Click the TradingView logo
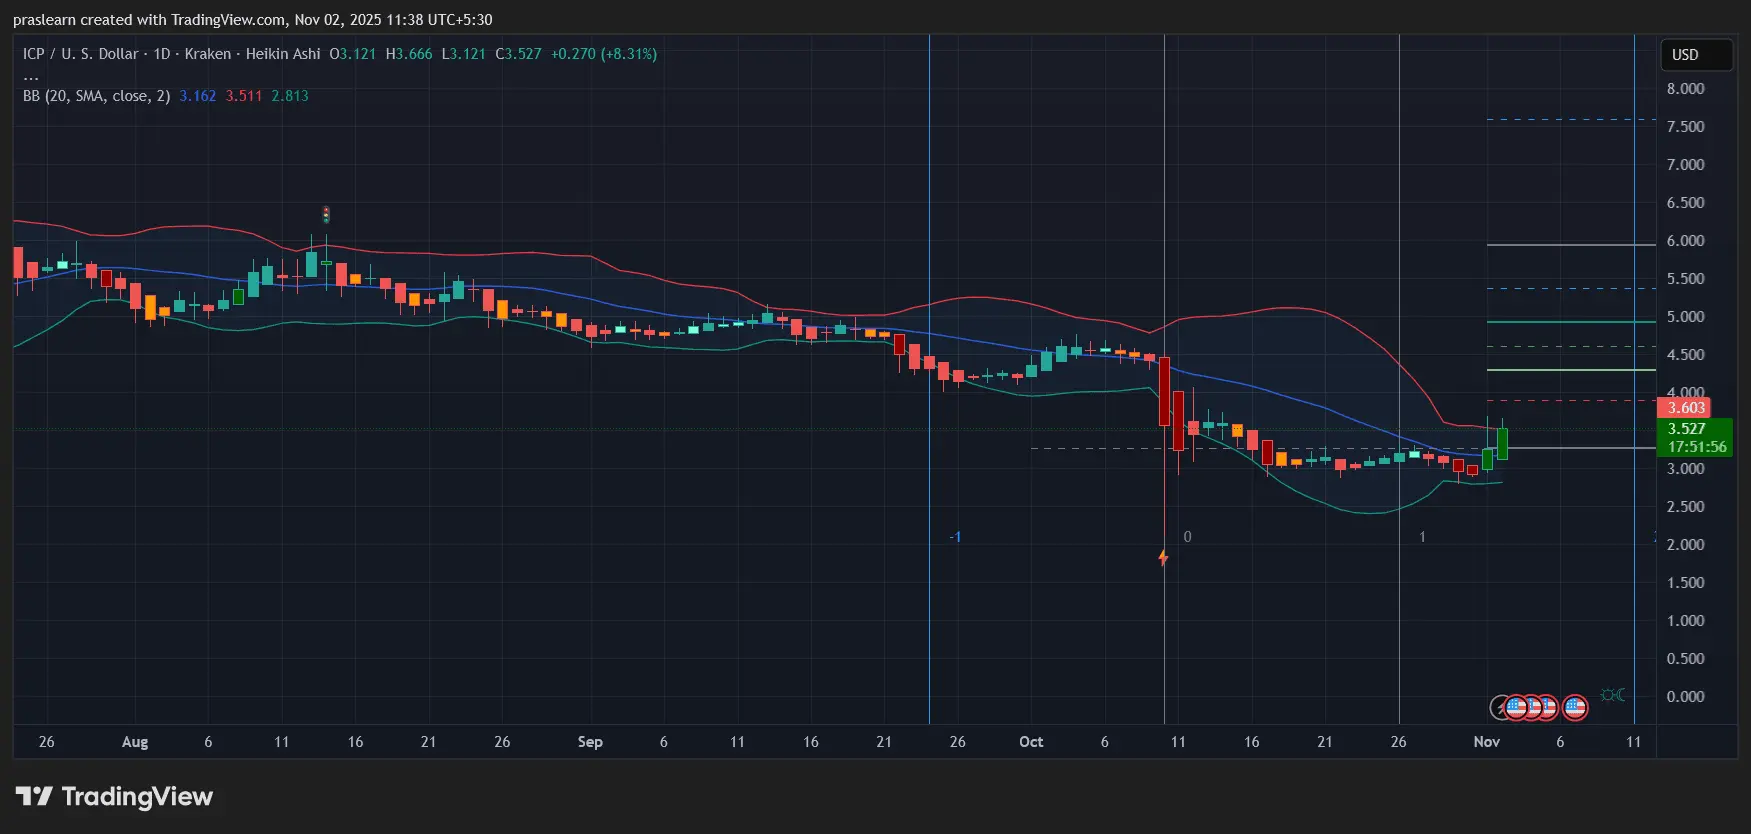Image resolution: width=1751 pixels, height=834 pixels. (114, 797)
